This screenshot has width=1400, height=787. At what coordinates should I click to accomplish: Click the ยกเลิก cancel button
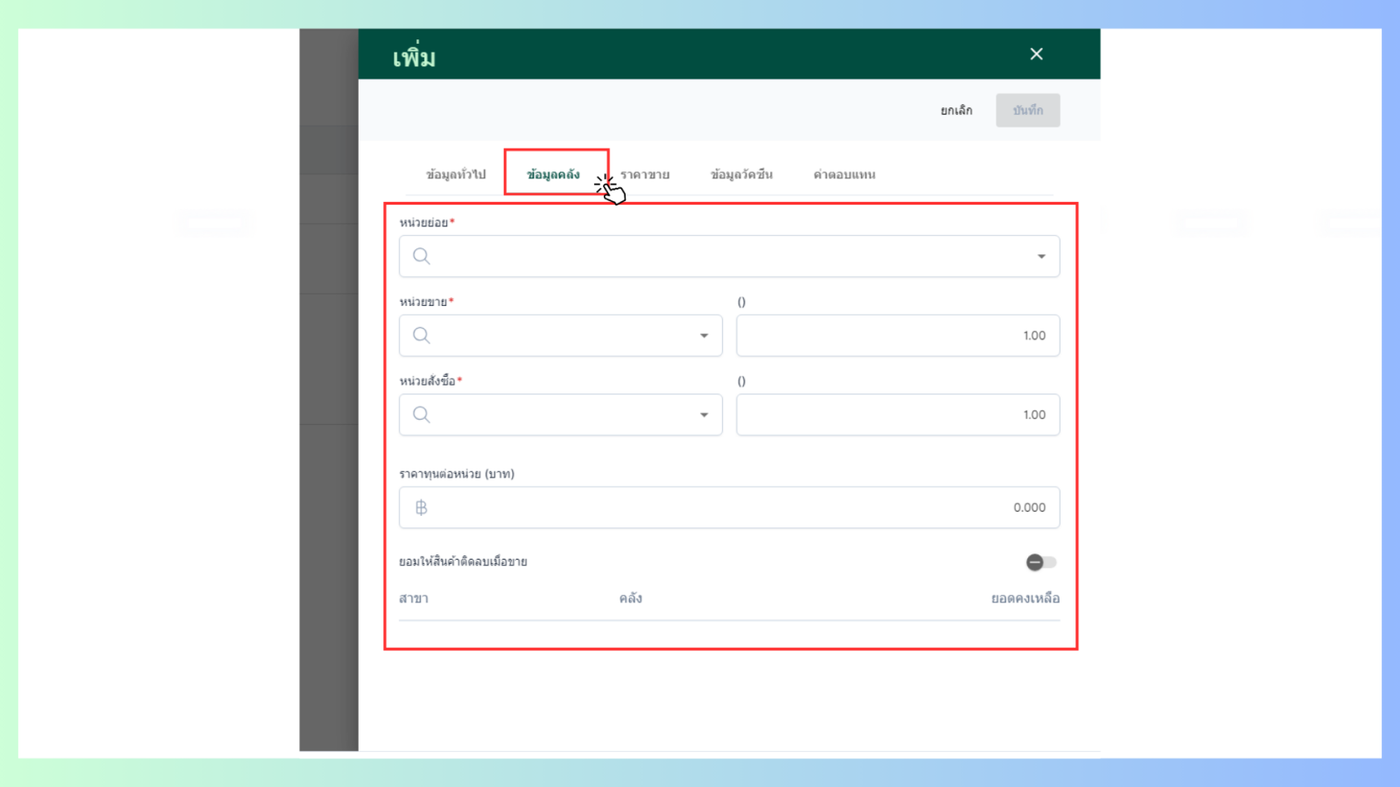tap(956, 110)
